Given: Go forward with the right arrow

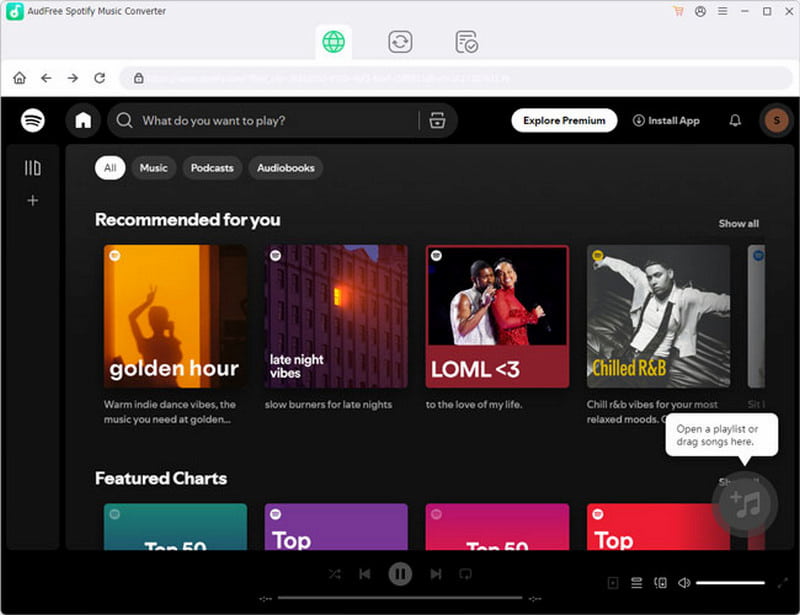Looking at the screenshot, I should pyautogui.click(x=73, y=78).
